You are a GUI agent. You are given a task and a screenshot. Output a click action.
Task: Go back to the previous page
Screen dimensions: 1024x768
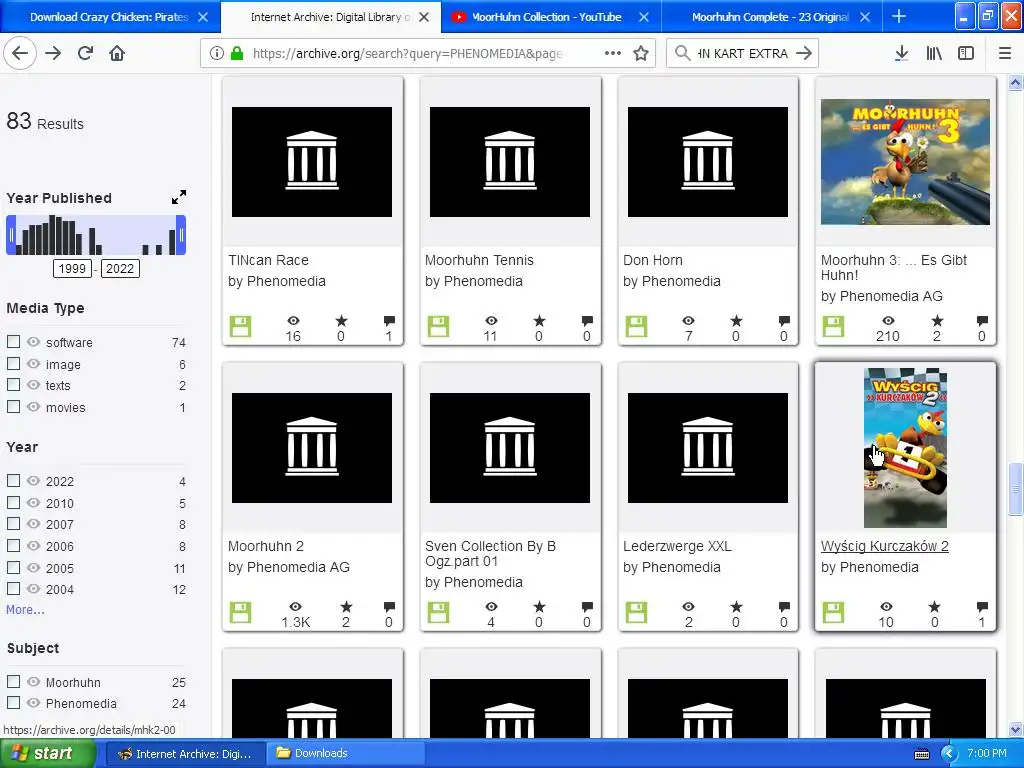tap(20, 54)
